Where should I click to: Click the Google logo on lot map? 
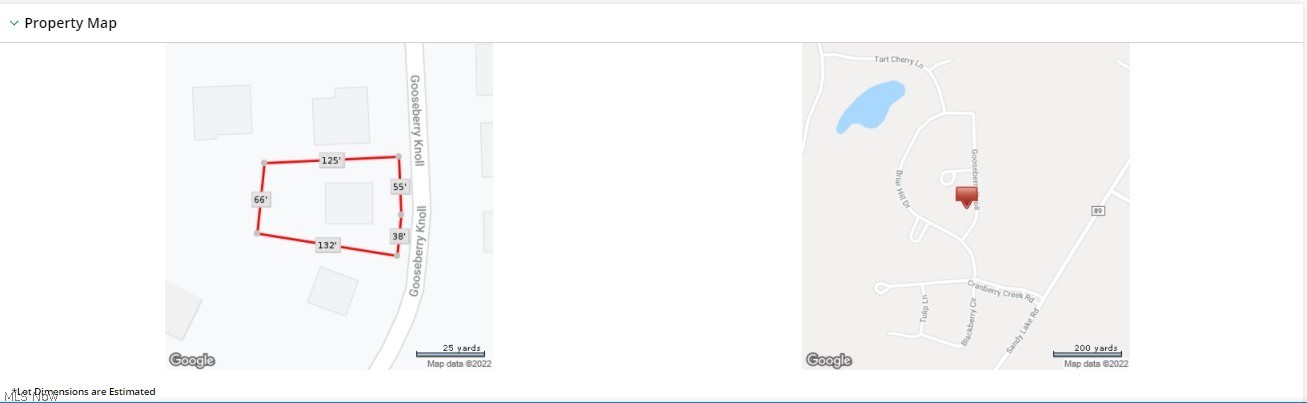(x=192, y=360)
